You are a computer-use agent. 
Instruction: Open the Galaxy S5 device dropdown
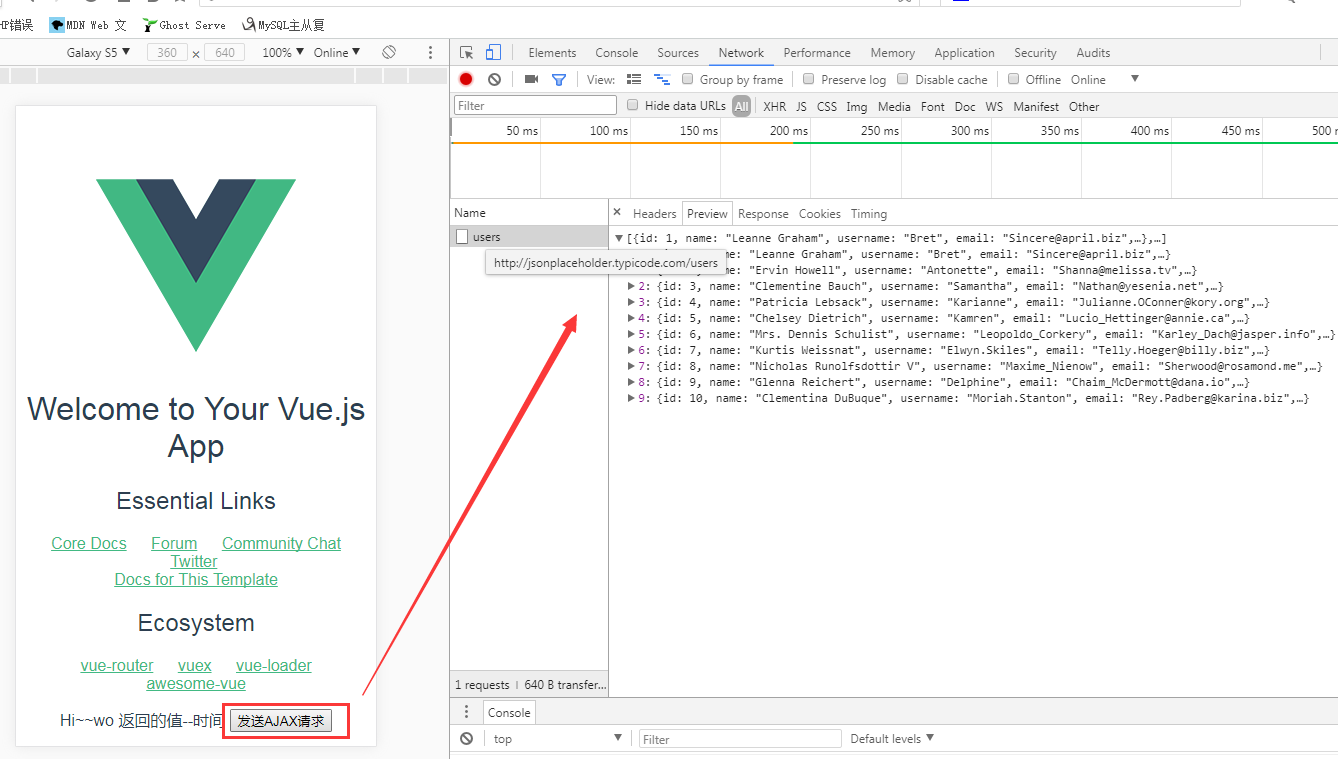98,52
